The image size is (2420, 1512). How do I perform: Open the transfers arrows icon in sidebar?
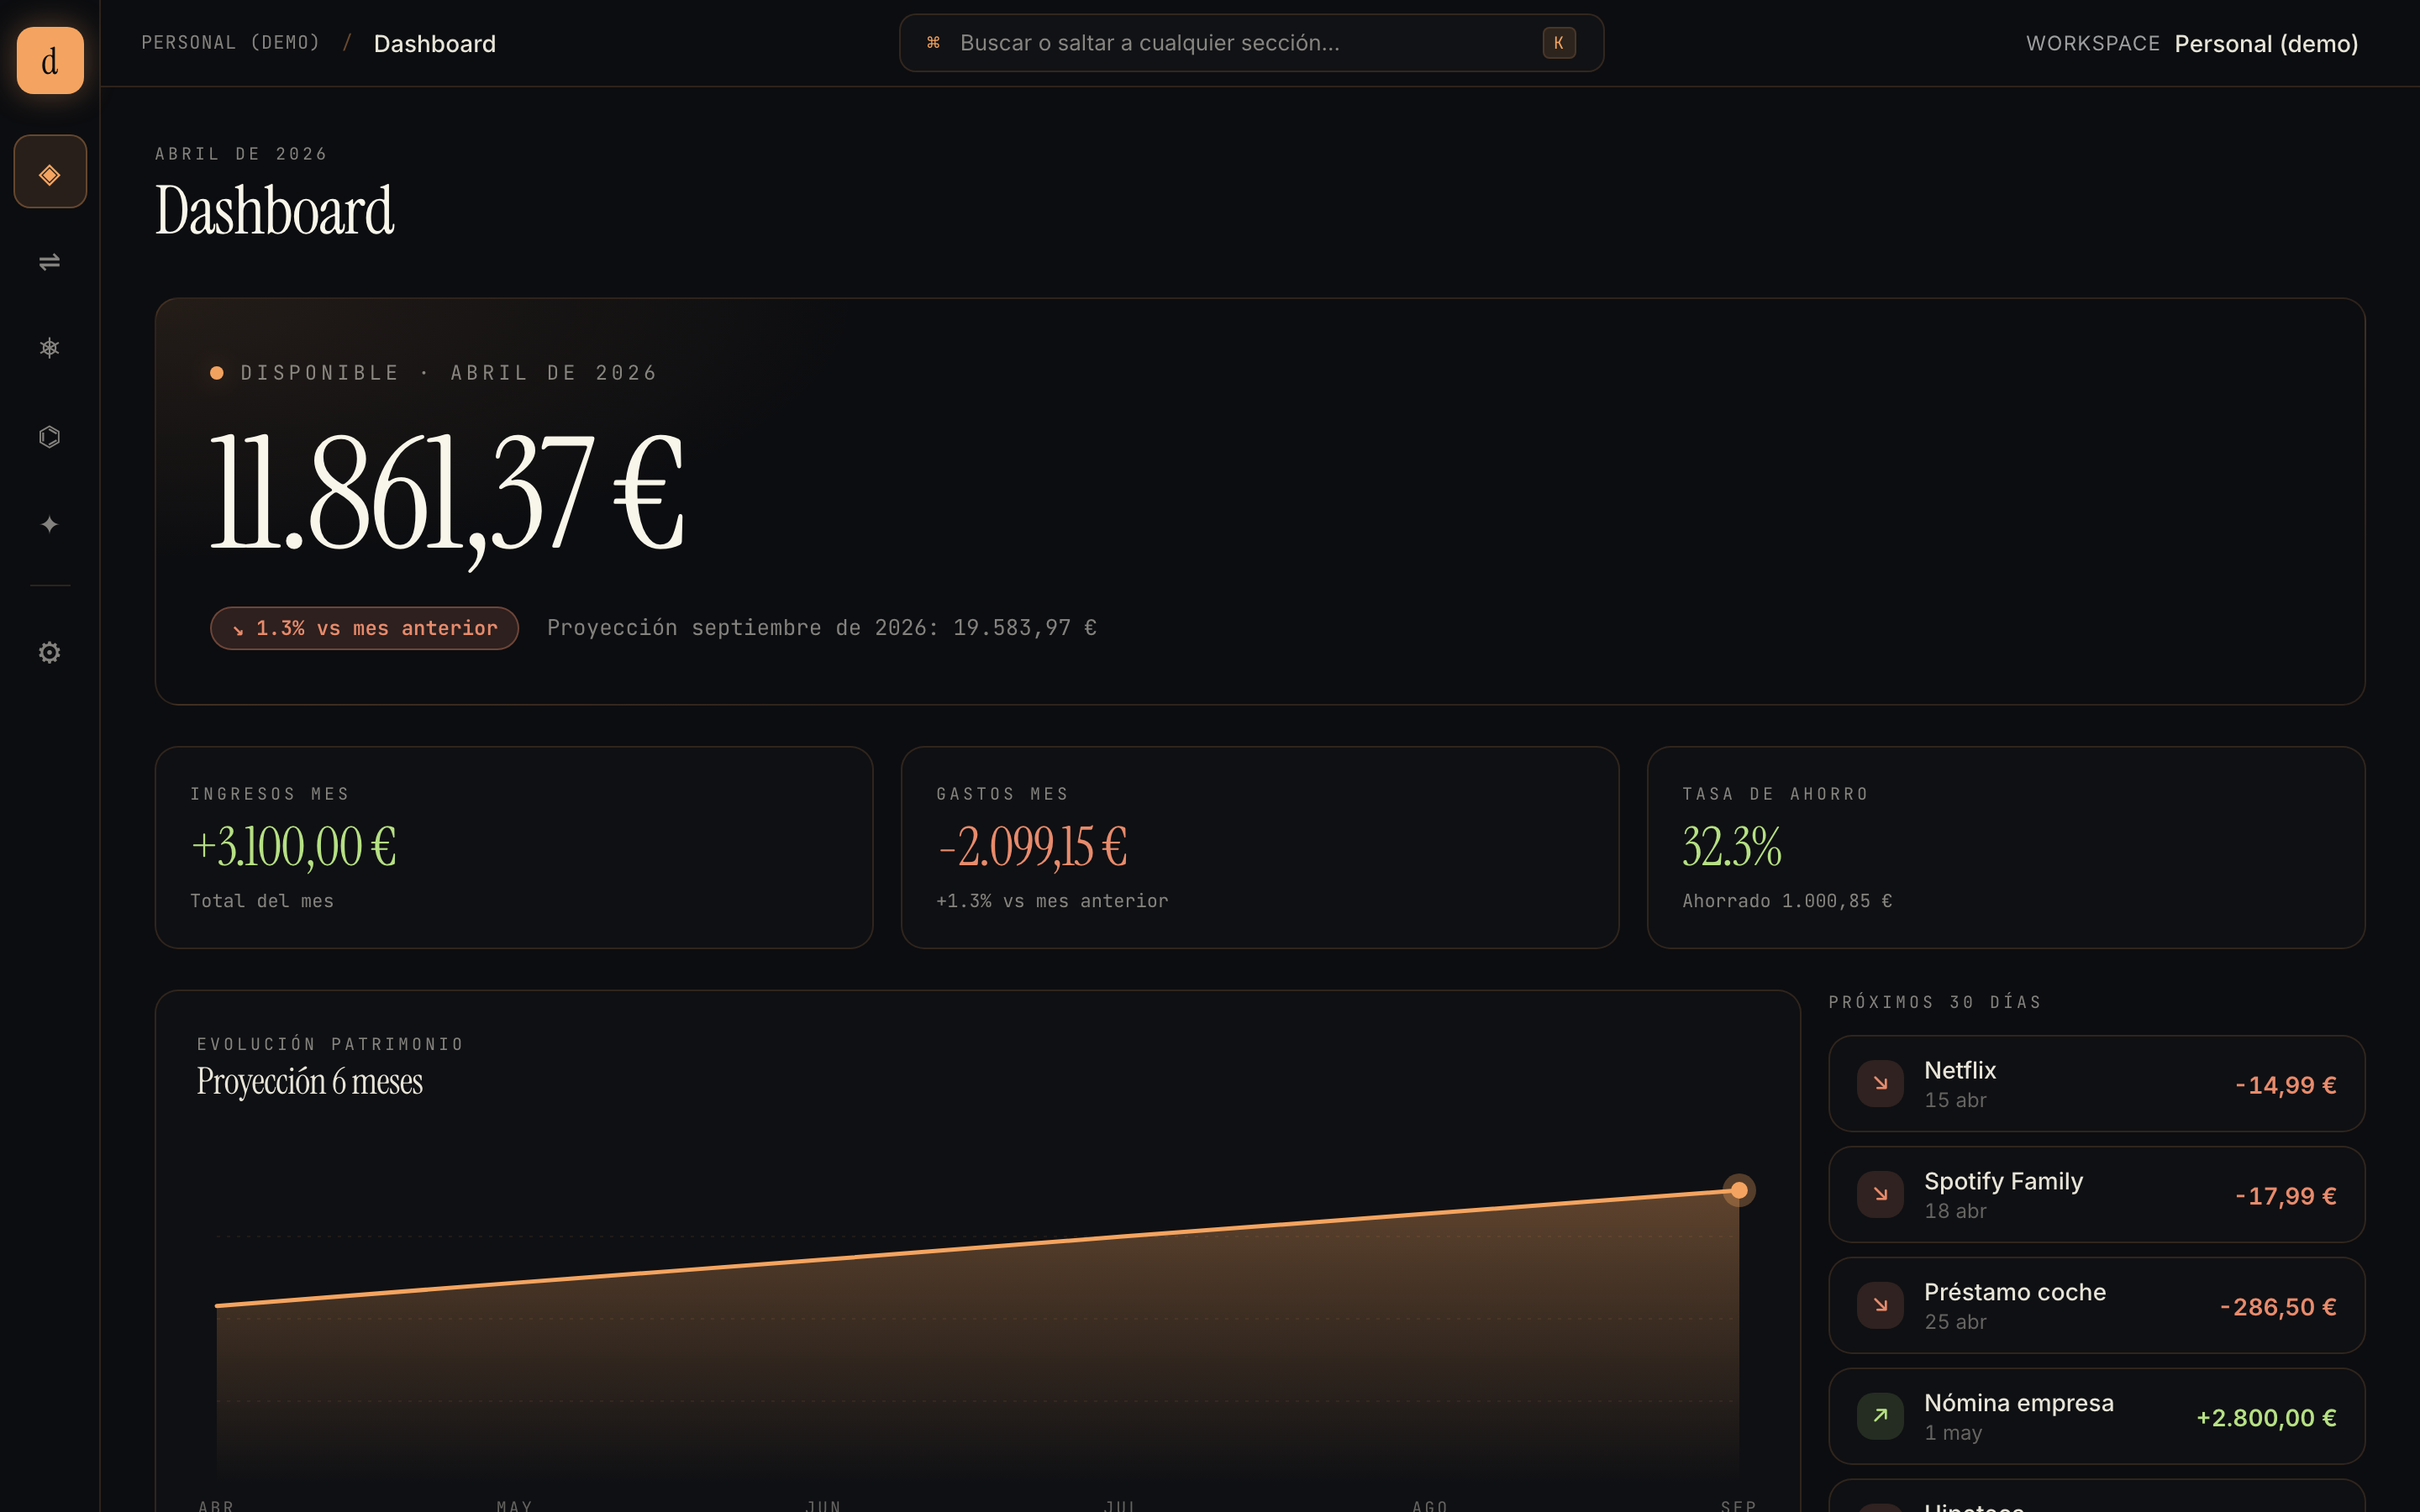pyautogui.click(x=49, y=263)
